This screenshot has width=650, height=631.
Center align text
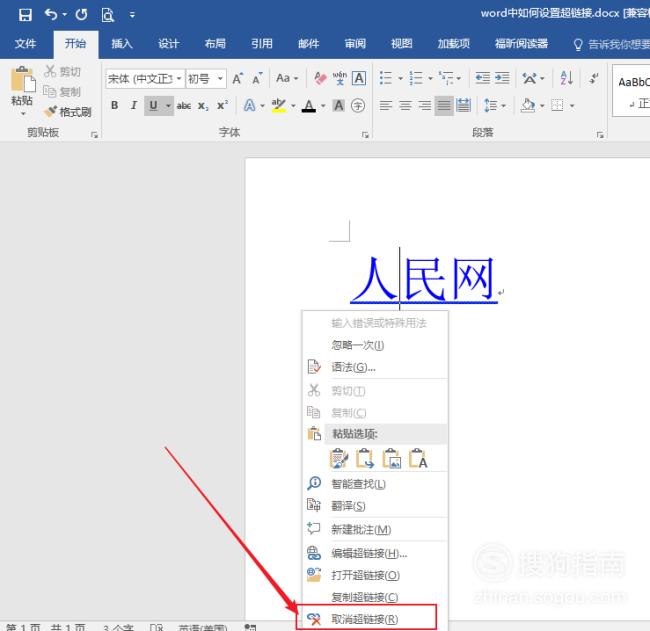tap(405, 106)
